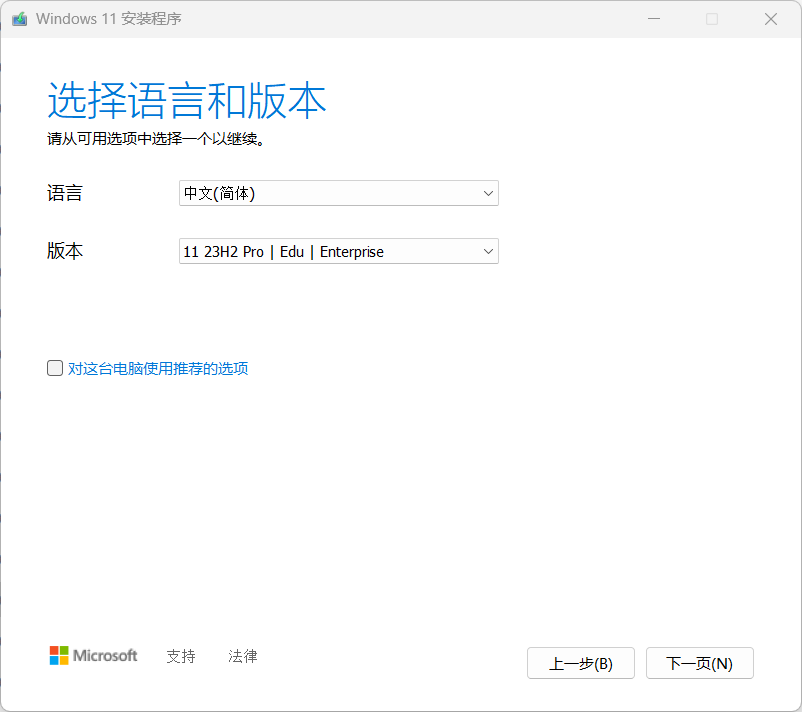This screenshot has height=712, width=802.
Task: Click the 请从可用选项中选择一个以继续 text
Action: 155,139
